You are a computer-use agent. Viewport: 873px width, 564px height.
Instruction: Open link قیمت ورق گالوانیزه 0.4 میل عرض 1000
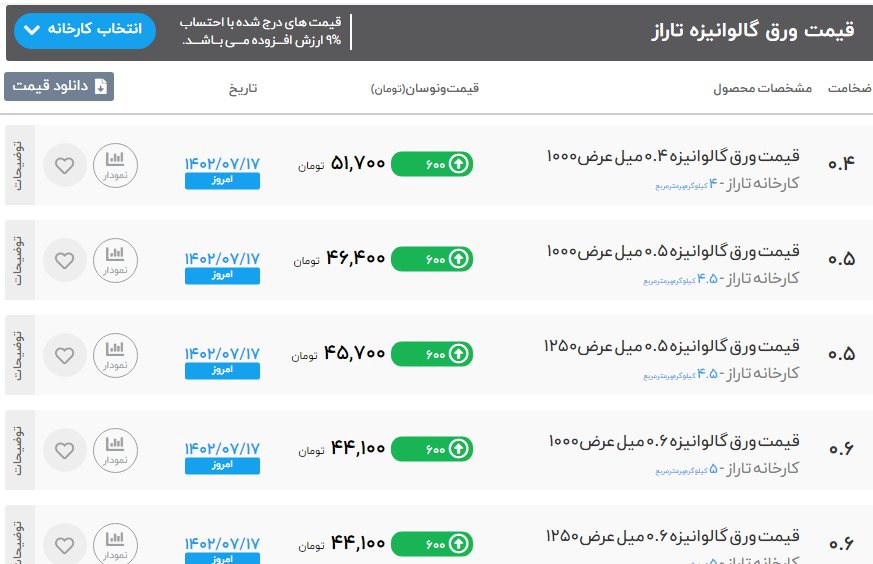tap(673, 156)
